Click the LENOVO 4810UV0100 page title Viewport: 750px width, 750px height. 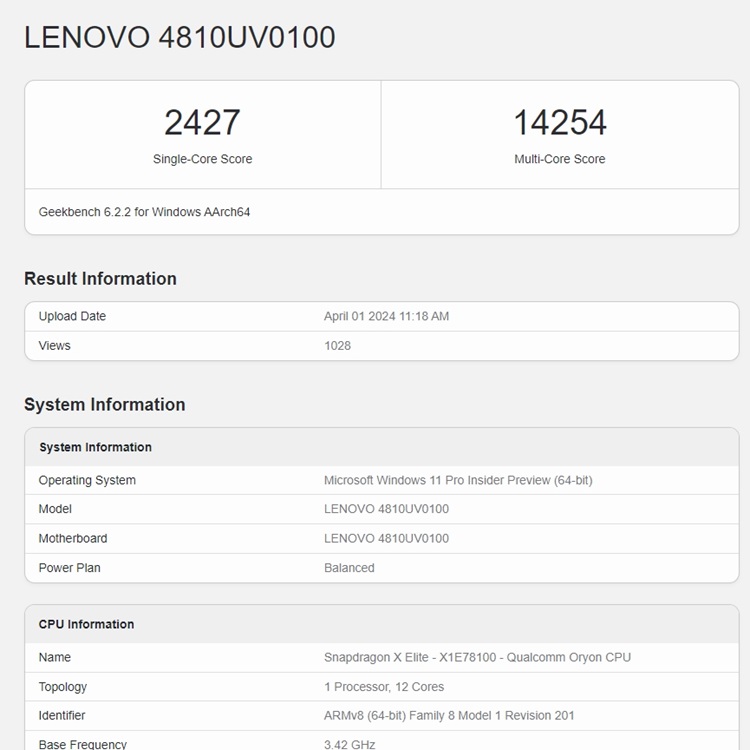coord(179,37)
